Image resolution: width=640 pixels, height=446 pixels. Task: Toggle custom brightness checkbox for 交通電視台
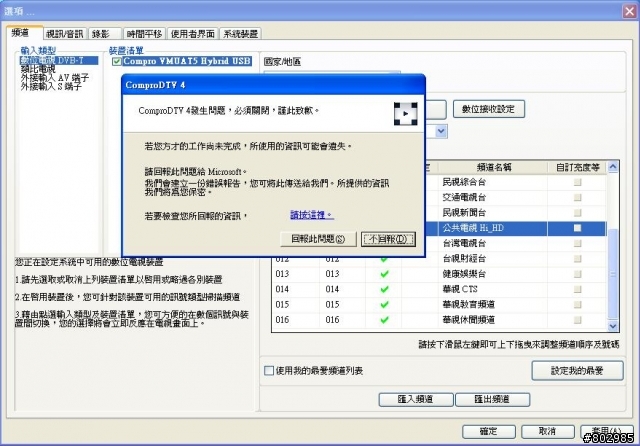tap(577, 197)
